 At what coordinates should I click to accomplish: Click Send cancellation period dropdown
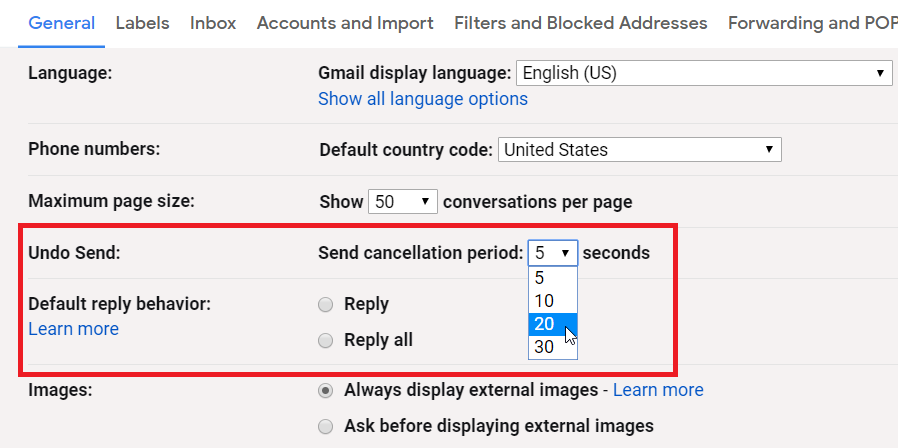553,253
